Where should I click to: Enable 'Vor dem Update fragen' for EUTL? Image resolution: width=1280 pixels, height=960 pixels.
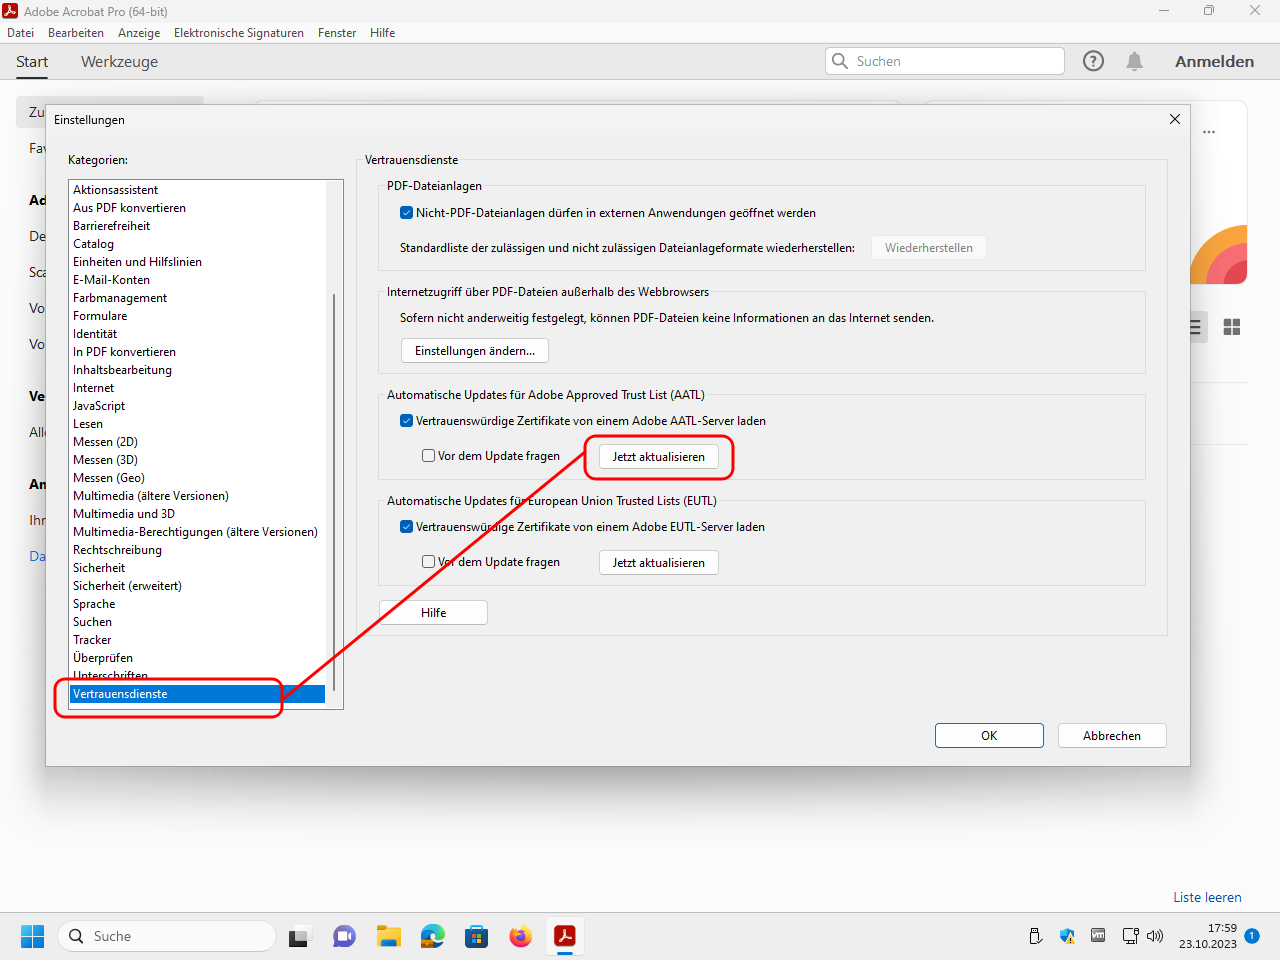click(429, 562)
